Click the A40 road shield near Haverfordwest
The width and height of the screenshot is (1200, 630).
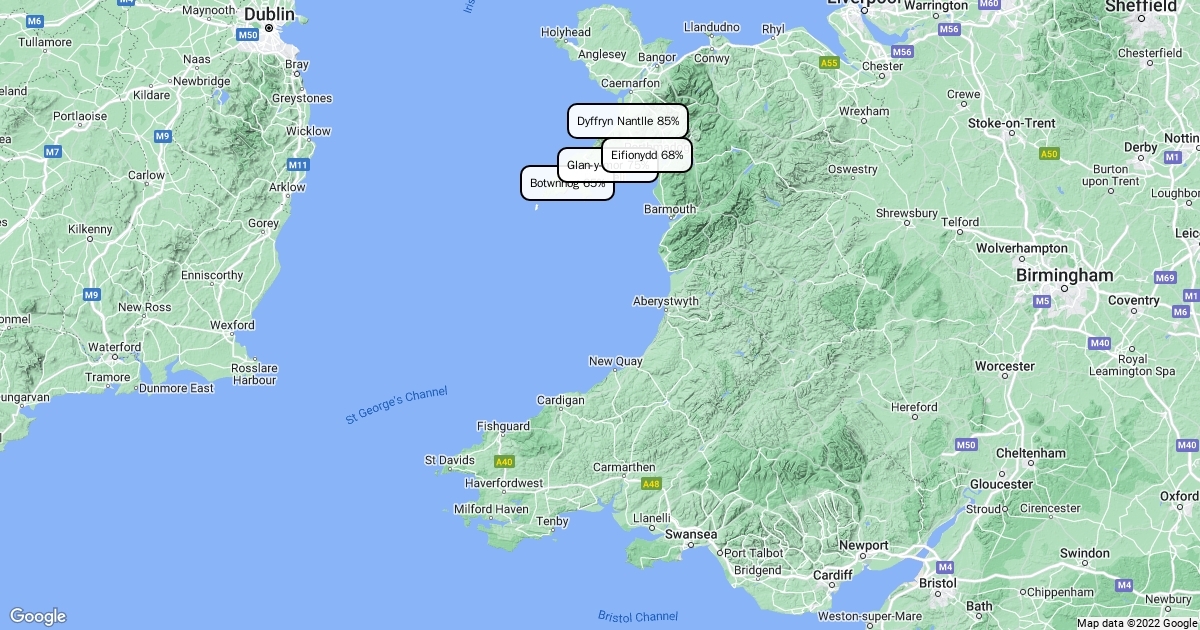pos(504,462)
